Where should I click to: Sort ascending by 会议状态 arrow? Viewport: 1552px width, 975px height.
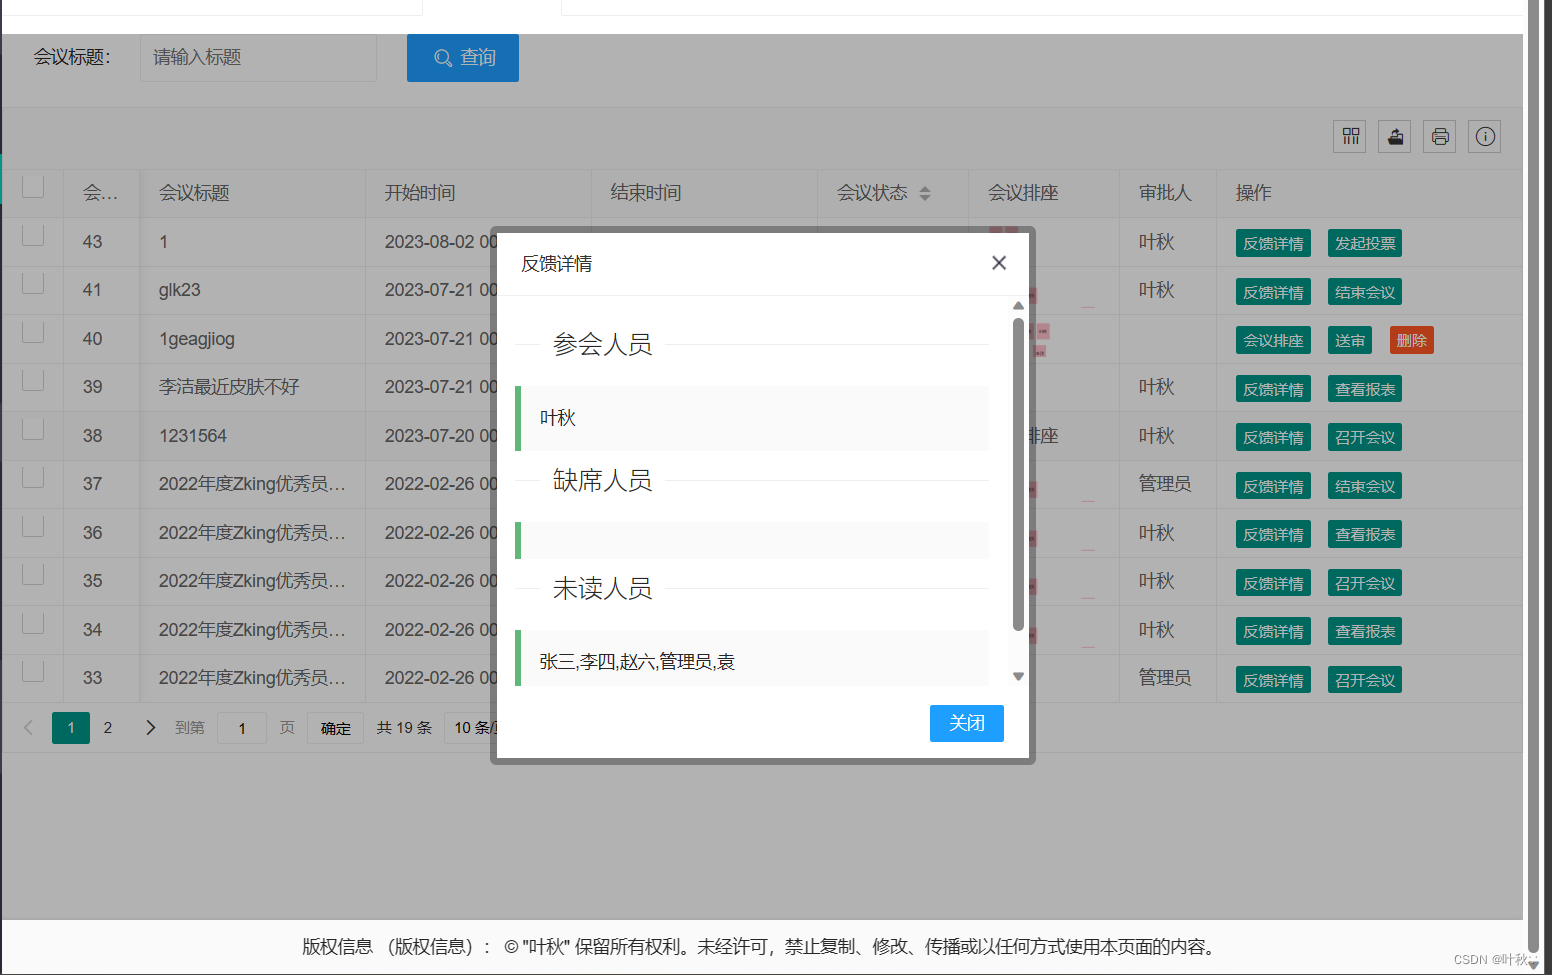(925, 188)
